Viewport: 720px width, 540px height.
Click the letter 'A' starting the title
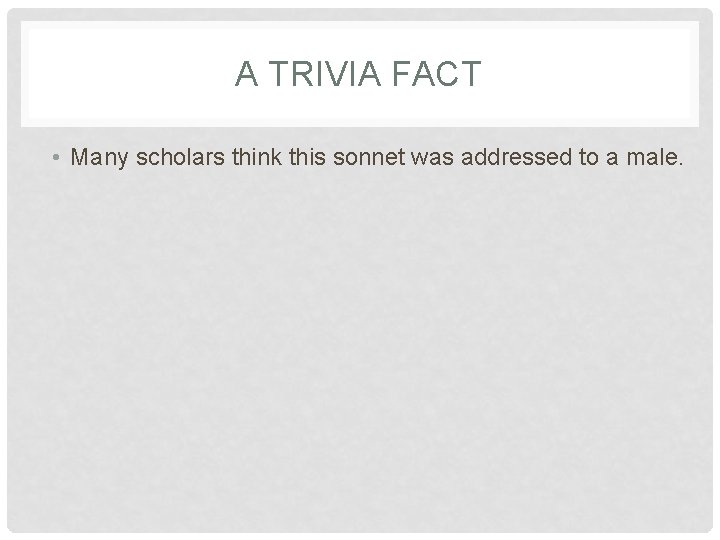tap(246, 73)
